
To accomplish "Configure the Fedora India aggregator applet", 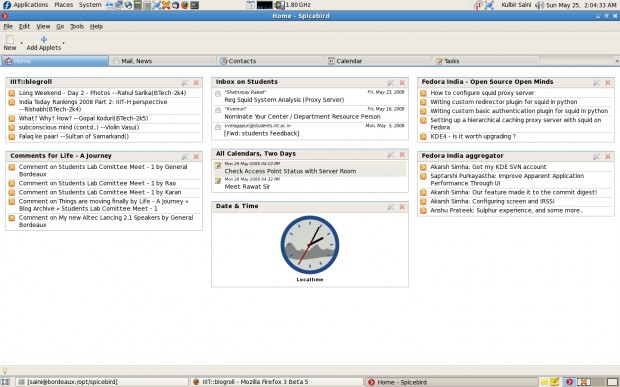I will (596, 157).
